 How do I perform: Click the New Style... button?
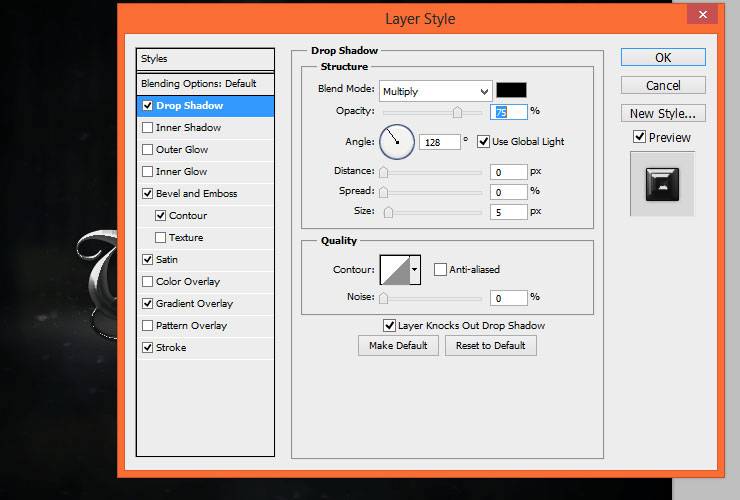coord(663,114)
